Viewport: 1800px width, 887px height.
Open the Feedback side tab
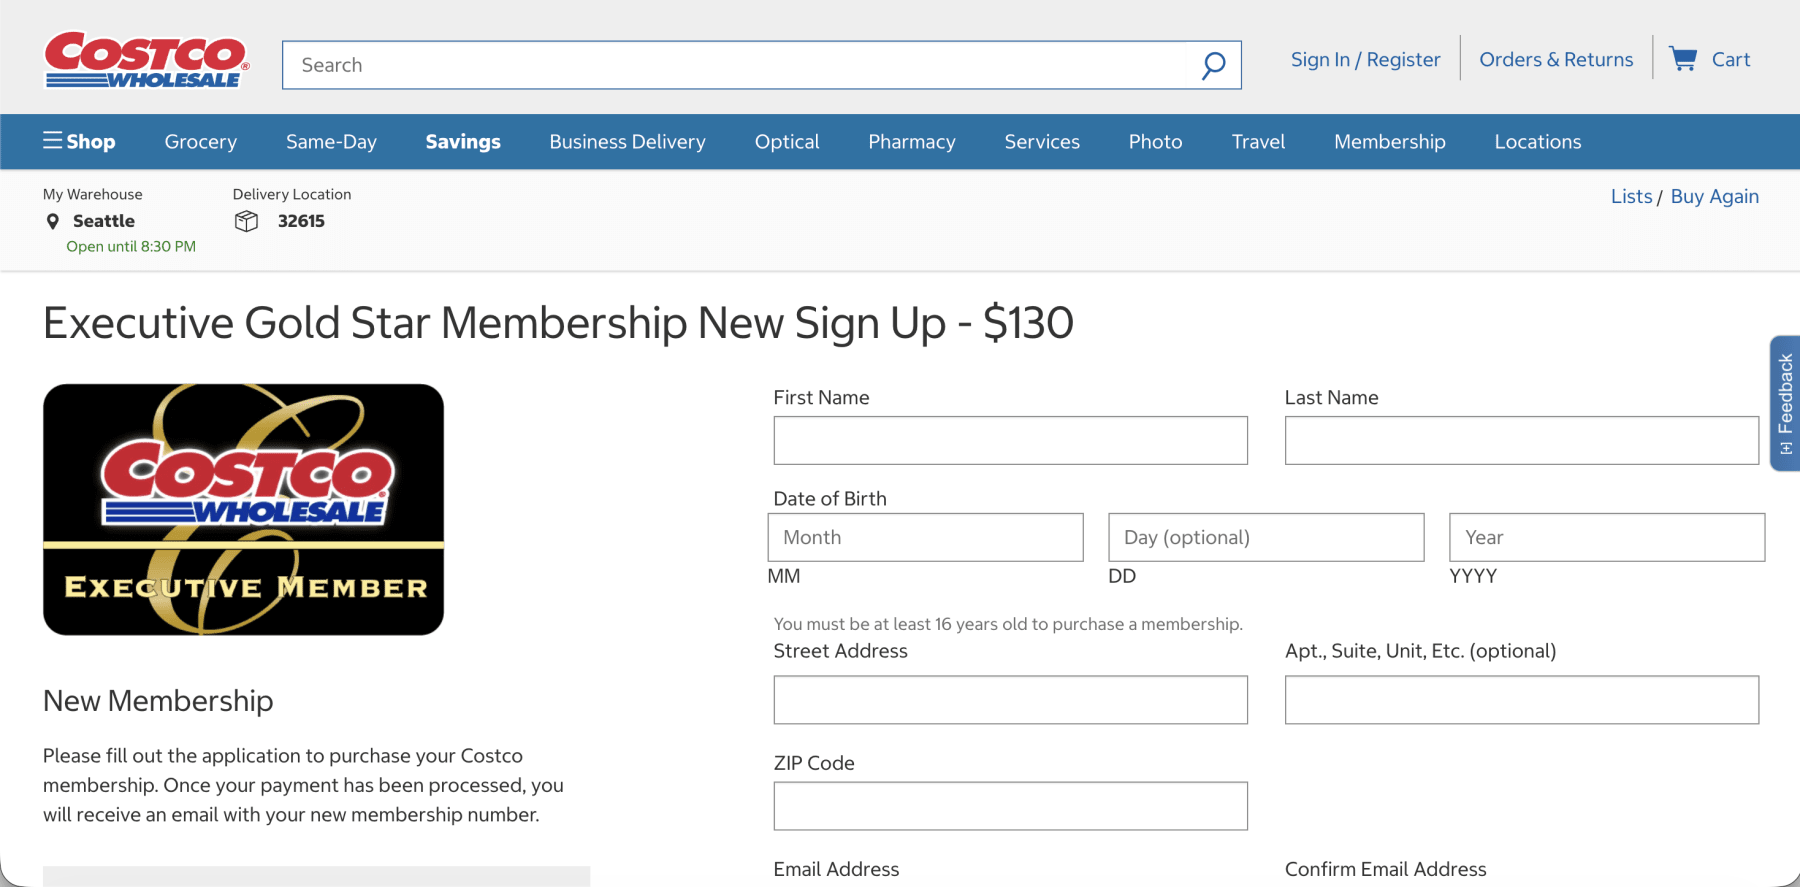coord(1785,403)
